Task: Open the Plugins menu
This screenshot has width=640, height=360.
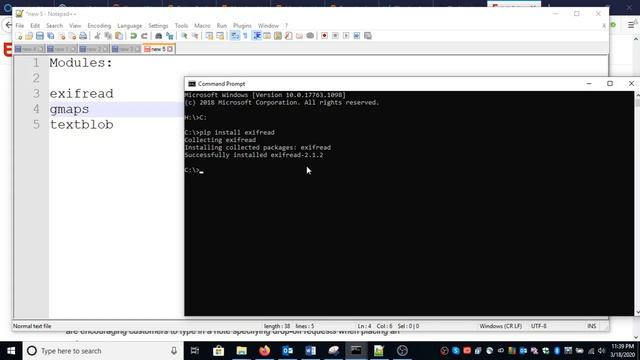Action: point(242,26)
